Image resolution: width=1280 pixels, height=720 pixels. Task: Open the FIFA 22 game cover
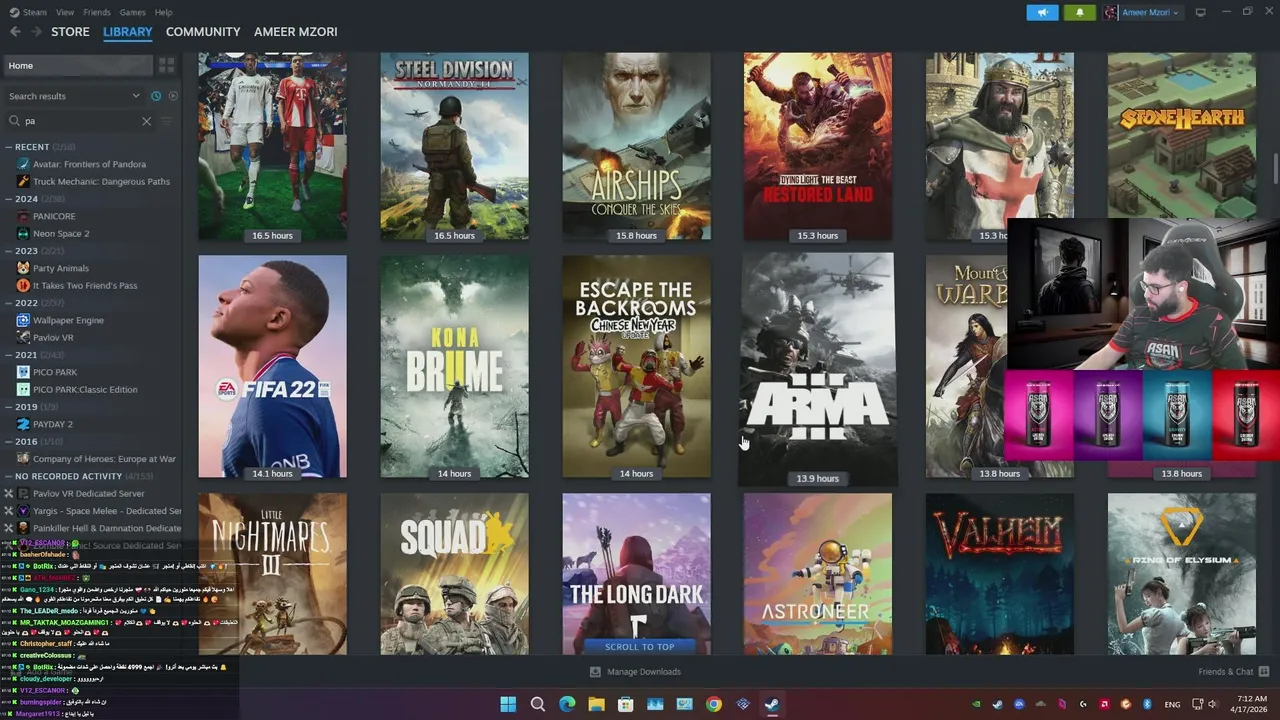click(x=272, y=367)
